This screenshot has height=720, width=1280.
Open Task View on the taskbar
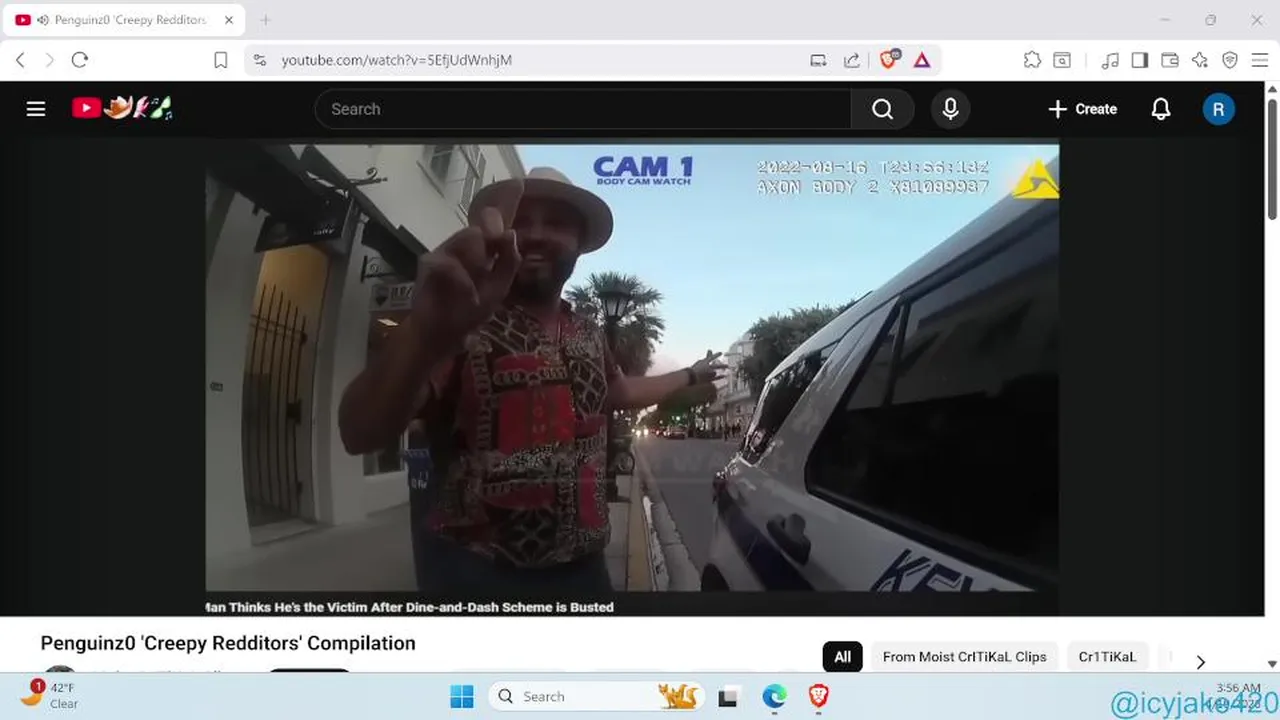[728, 696]
